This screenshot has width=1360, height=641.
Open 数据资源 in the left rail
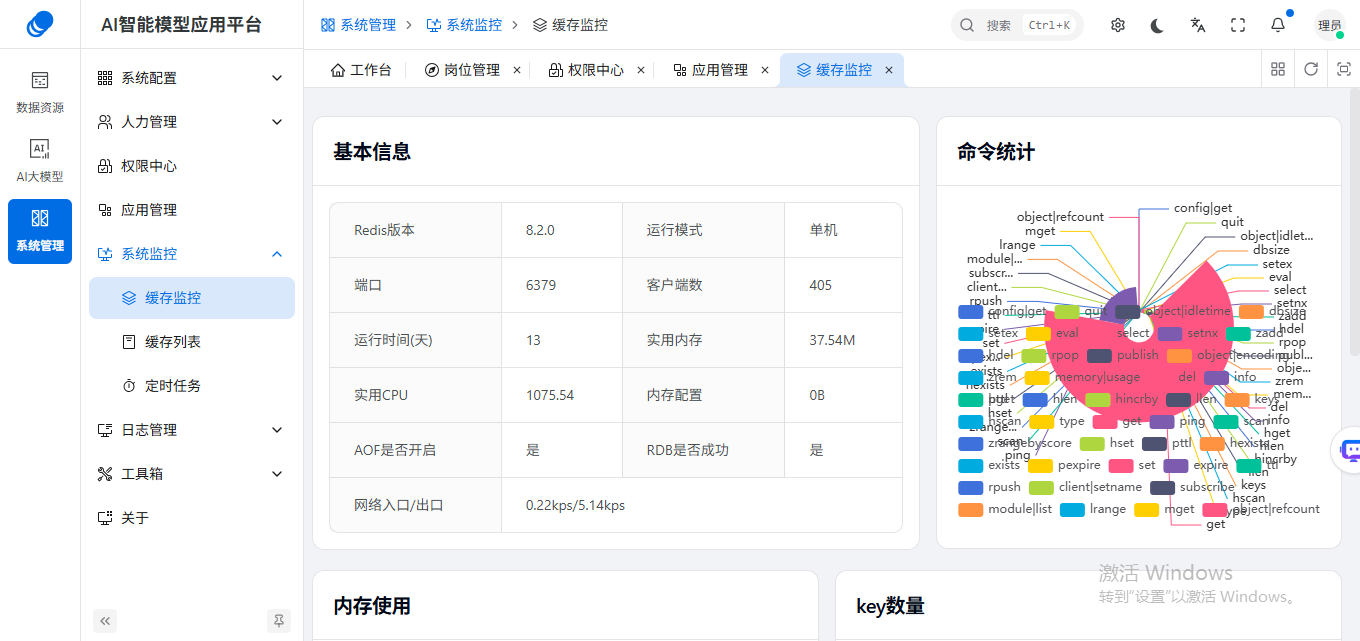[x=40, y=92]
